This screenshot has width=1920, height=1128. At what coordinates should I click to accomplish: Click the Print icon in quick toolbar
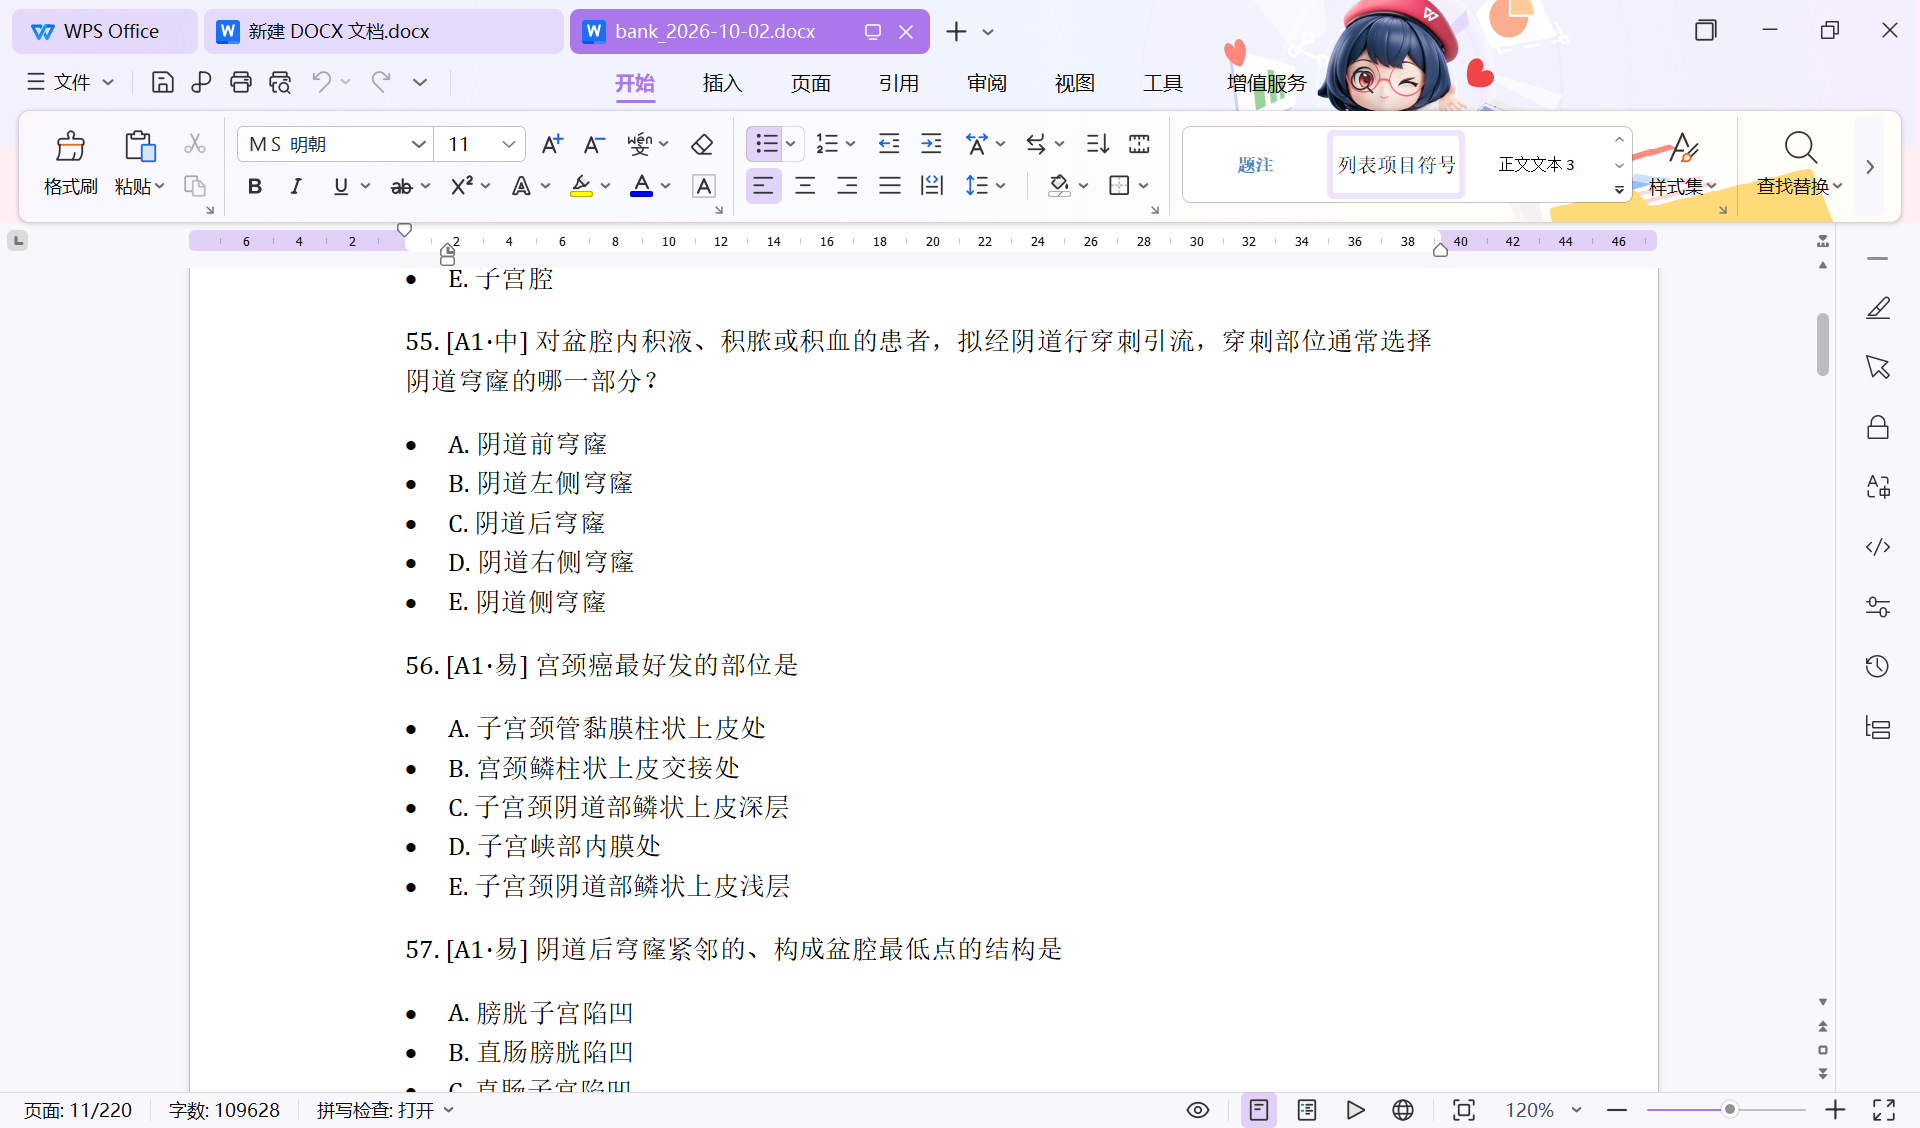pos(240,82)
